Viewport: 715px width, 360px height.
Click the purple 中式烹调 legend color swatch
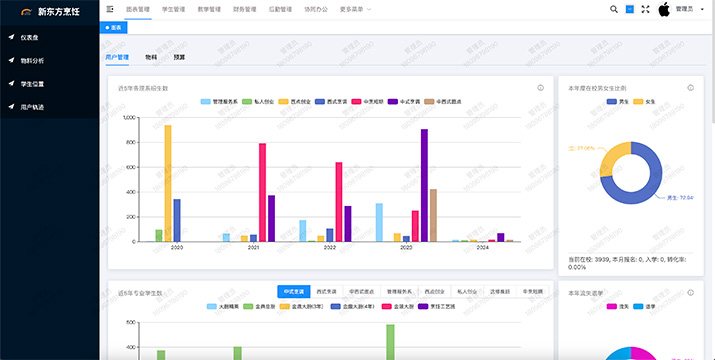392,102
